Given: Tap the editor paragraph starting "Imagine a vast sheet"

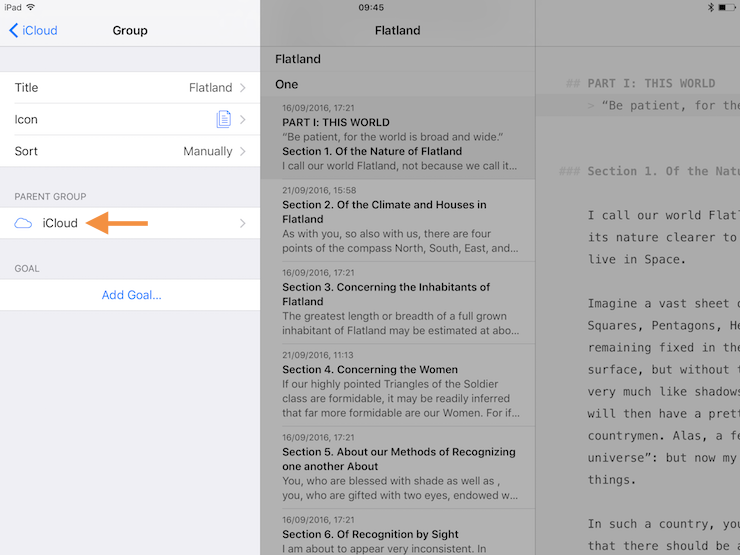Looking at the screenshot, I should click(664, 392).
